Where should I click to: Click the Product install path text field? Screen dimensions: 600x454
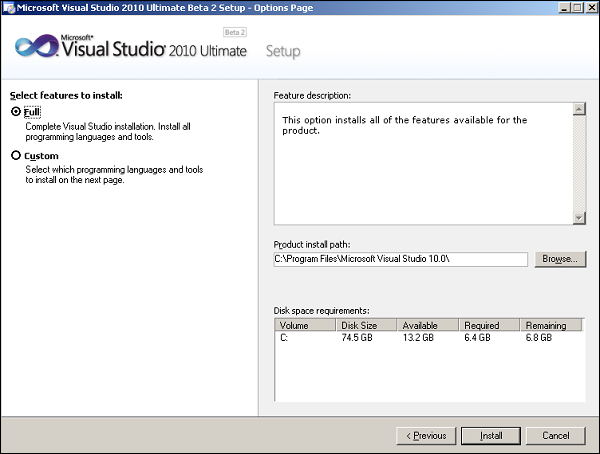click(x=400, y=260)
